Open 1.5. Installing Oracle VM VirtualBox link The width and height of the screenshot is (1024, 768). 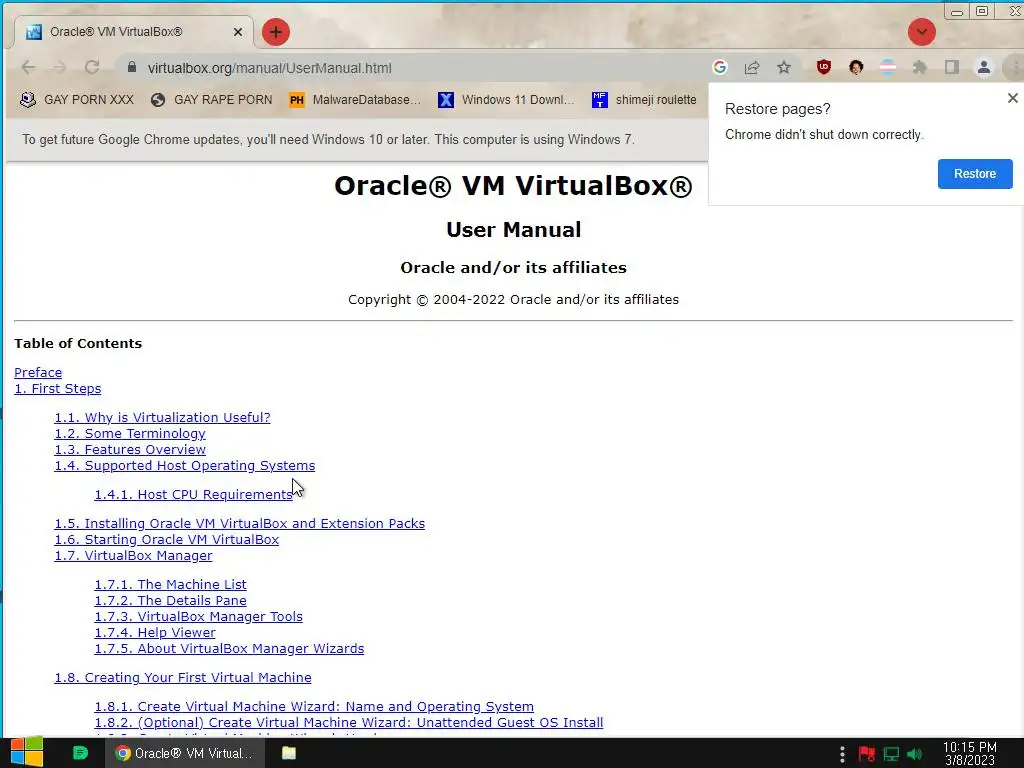(240, 524)
